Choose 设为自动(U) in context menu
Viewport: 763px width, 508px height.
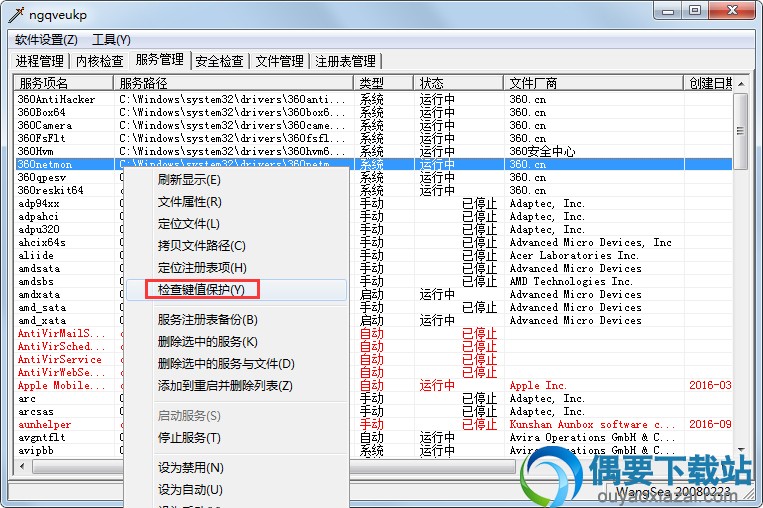click(x=236, y=490)
